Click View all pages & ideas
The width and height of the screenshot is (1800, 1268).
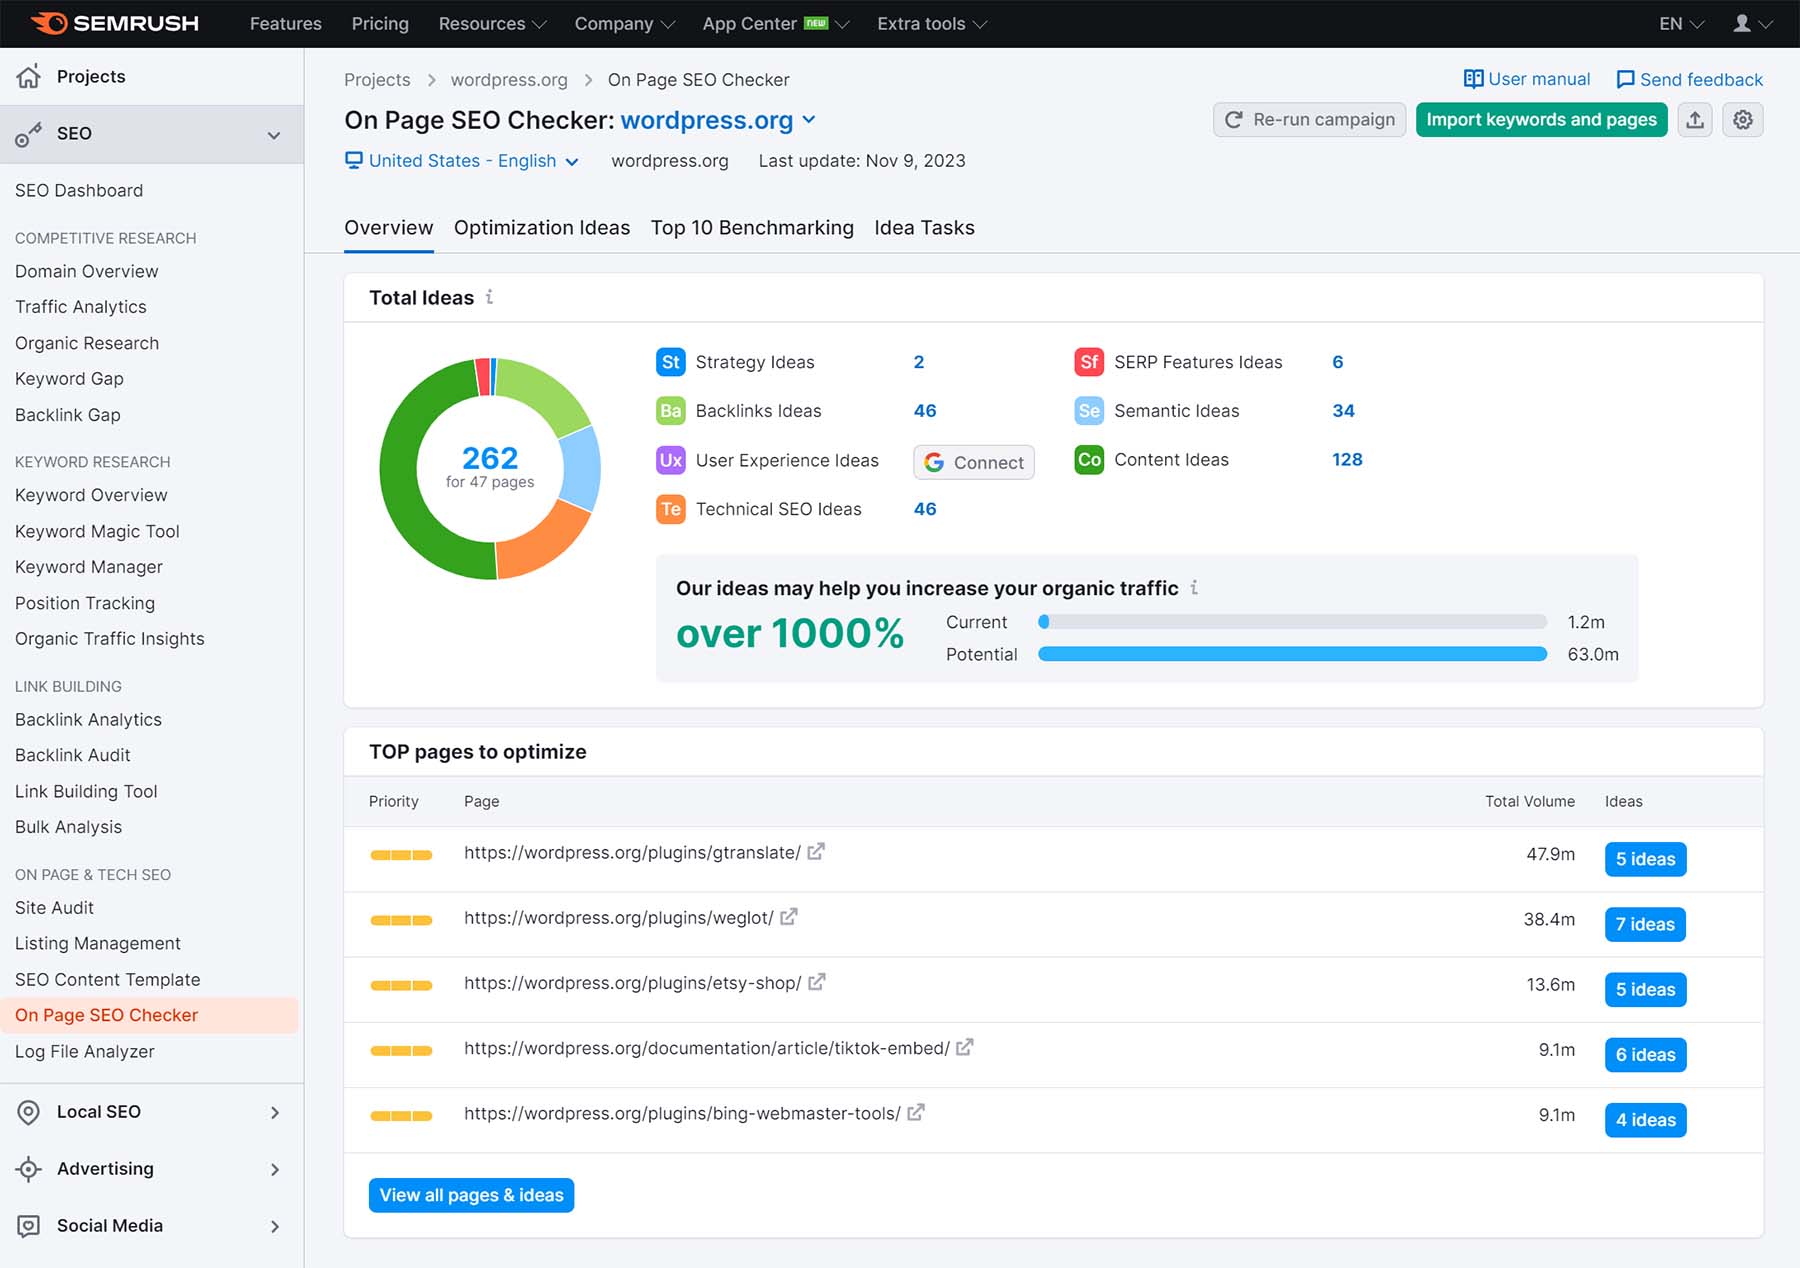click(471, 1195)
